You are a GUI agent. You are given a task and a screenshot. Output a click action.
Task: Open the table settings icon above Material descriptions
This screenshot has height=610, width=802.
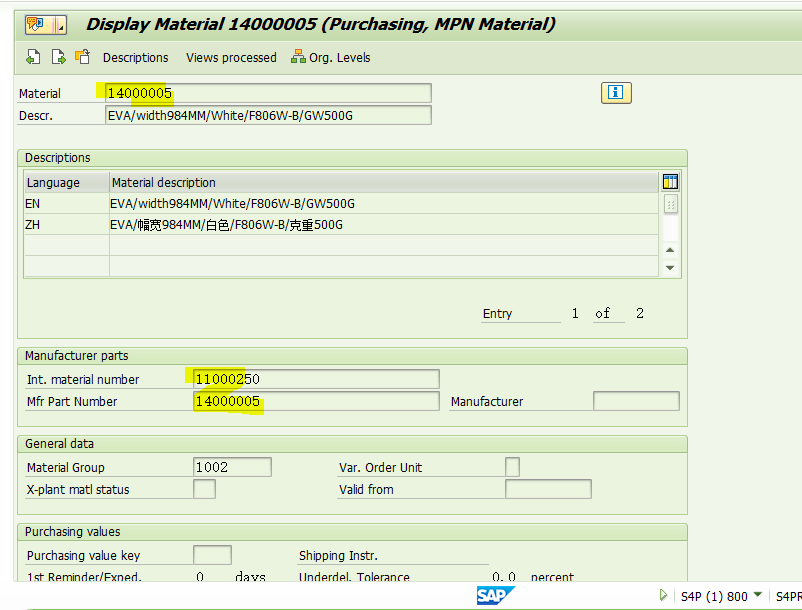(x=670, y=181)
